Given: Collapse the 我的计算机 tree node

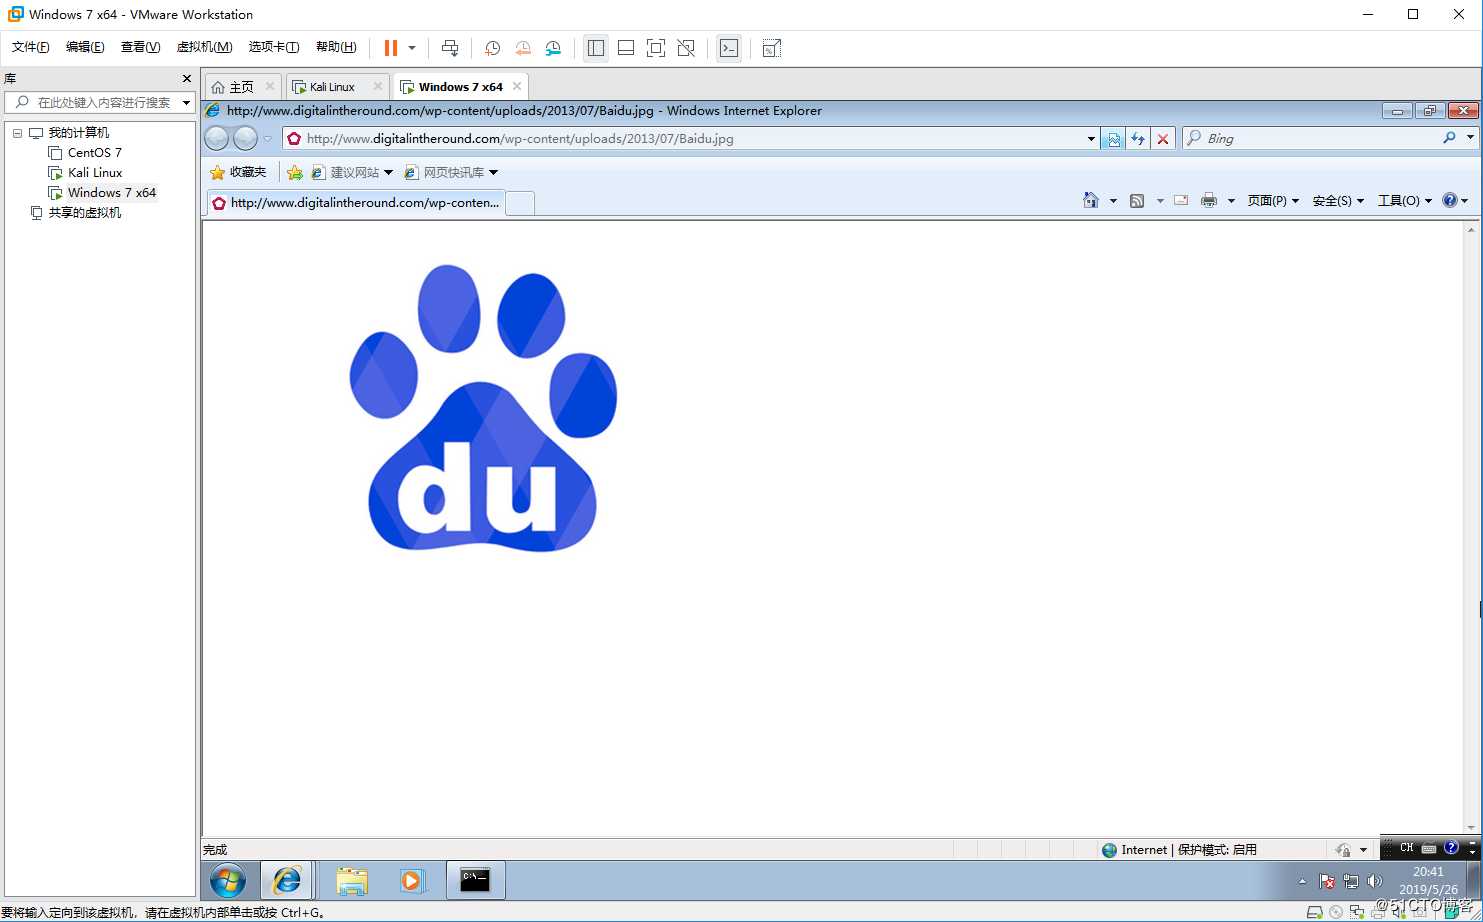Looking at the screenshot, I should click(x=17, y=133).
